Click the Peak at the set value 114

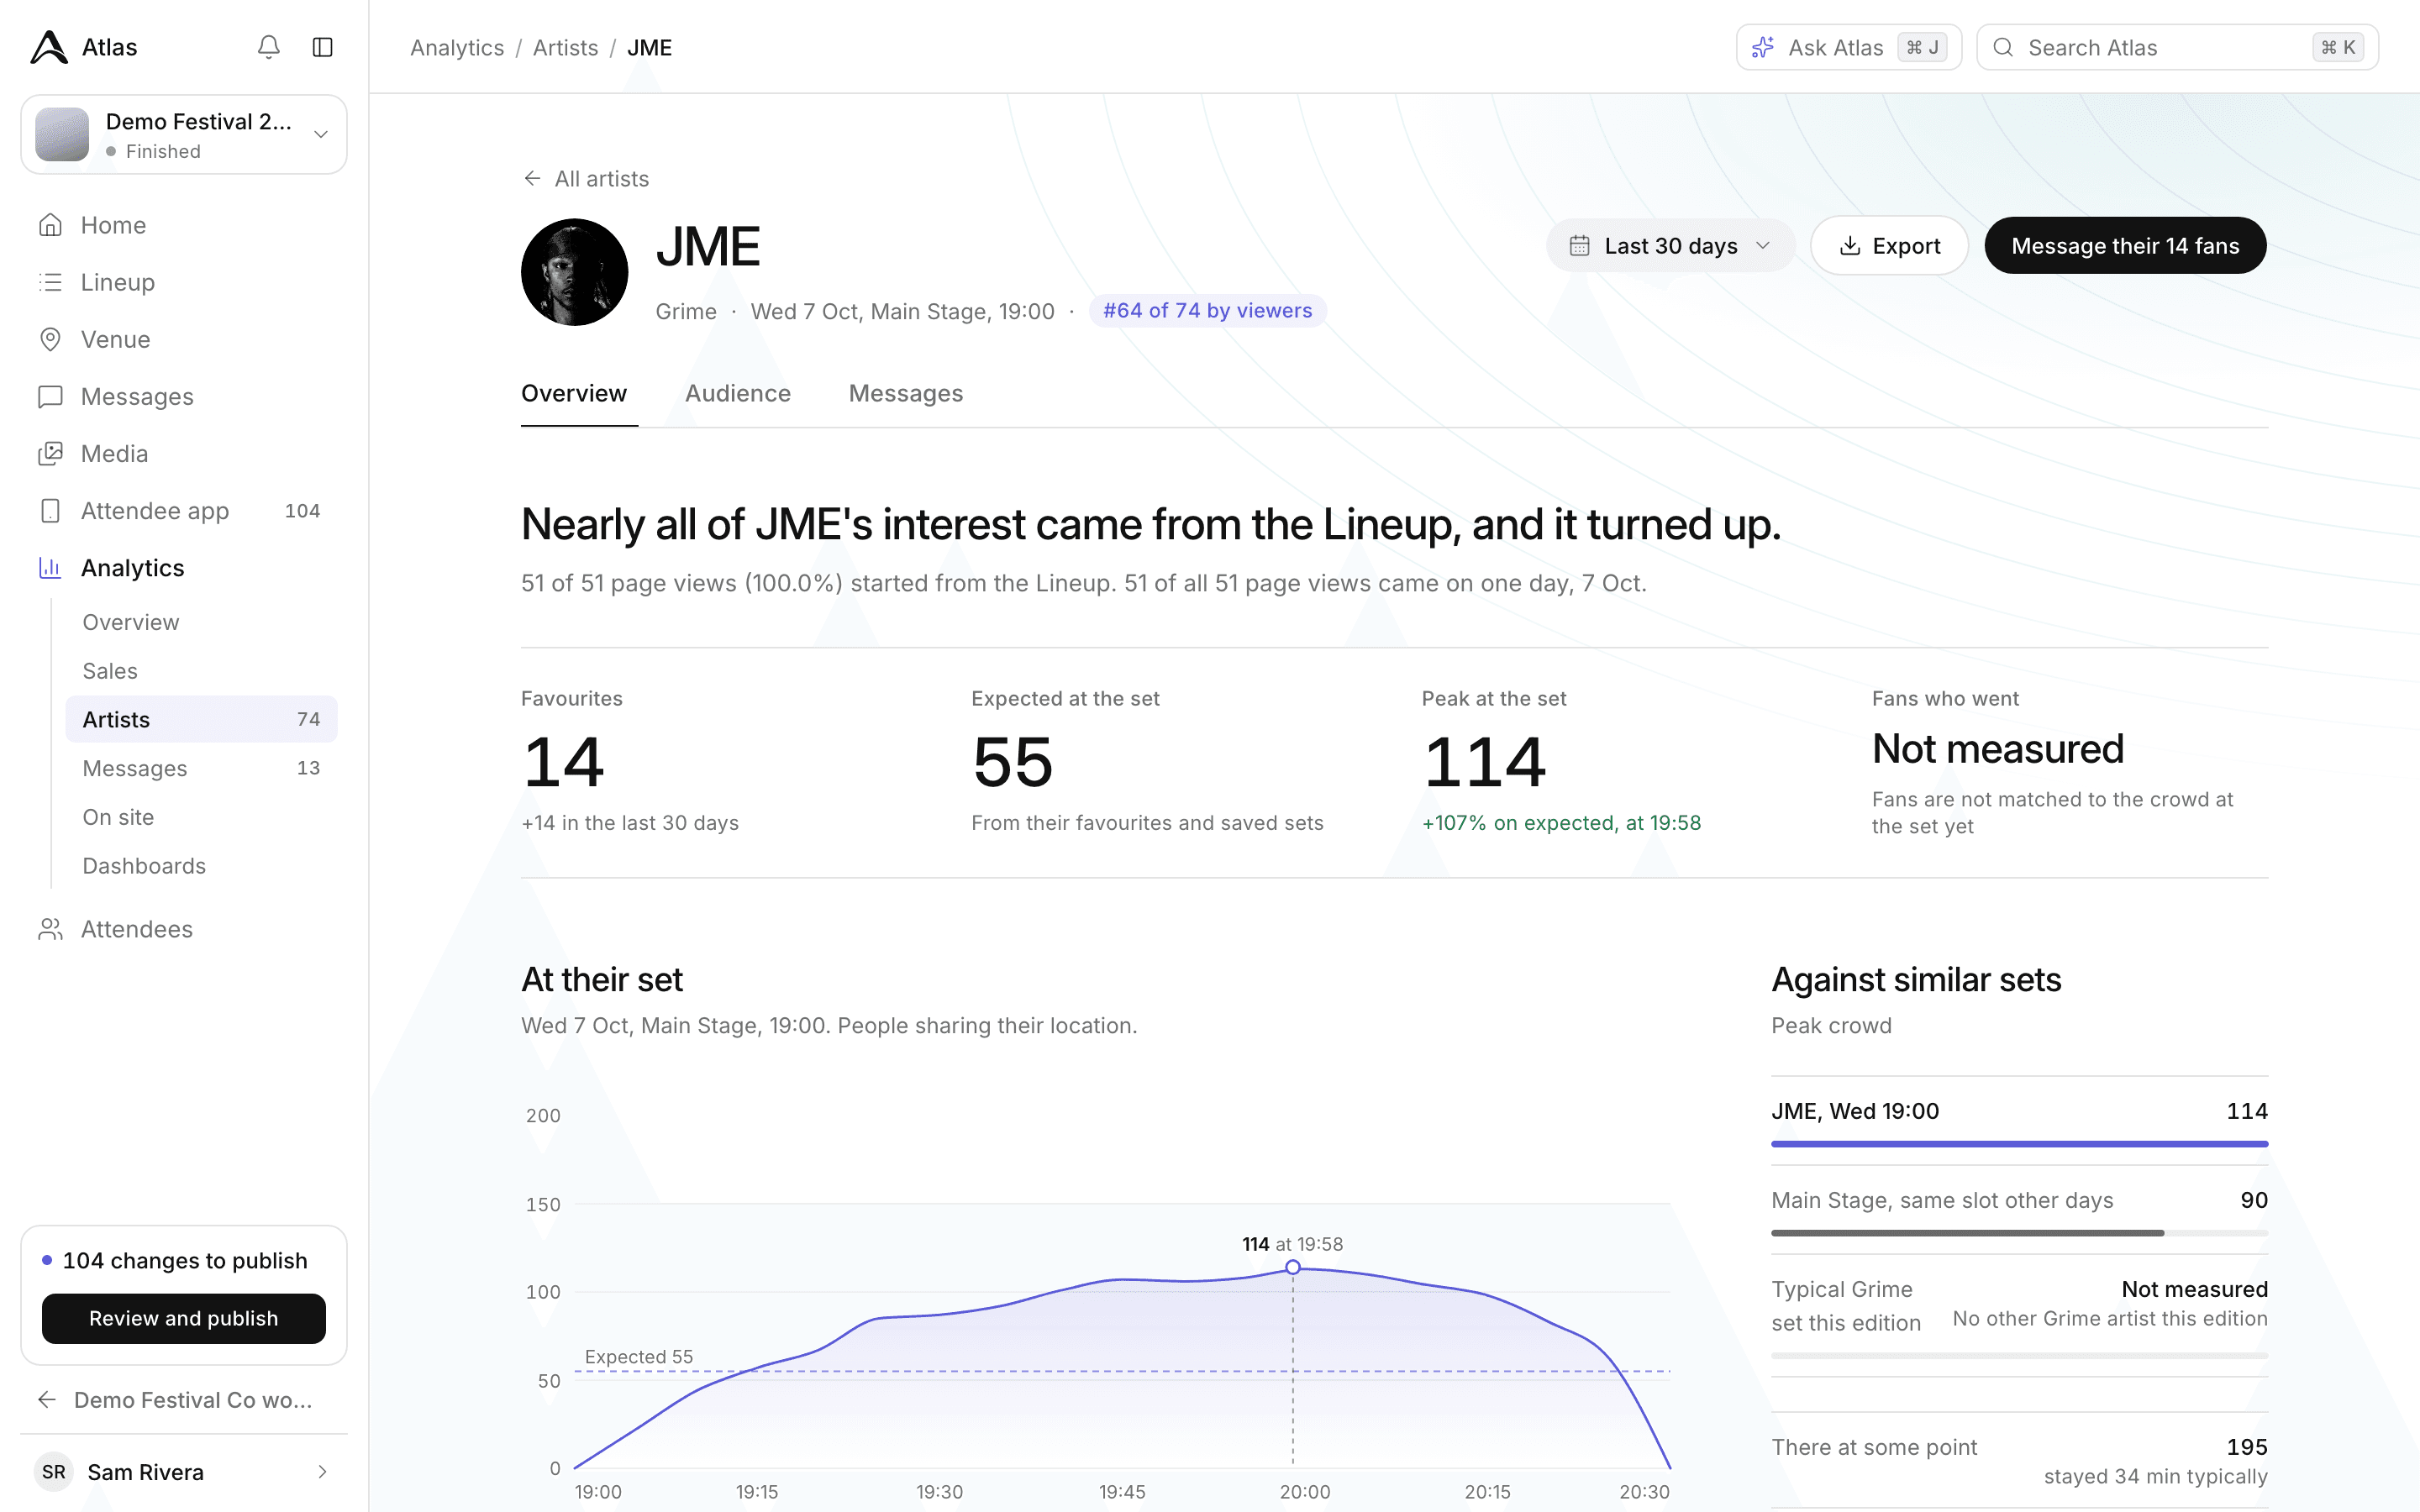click(x=1484, y=762)
